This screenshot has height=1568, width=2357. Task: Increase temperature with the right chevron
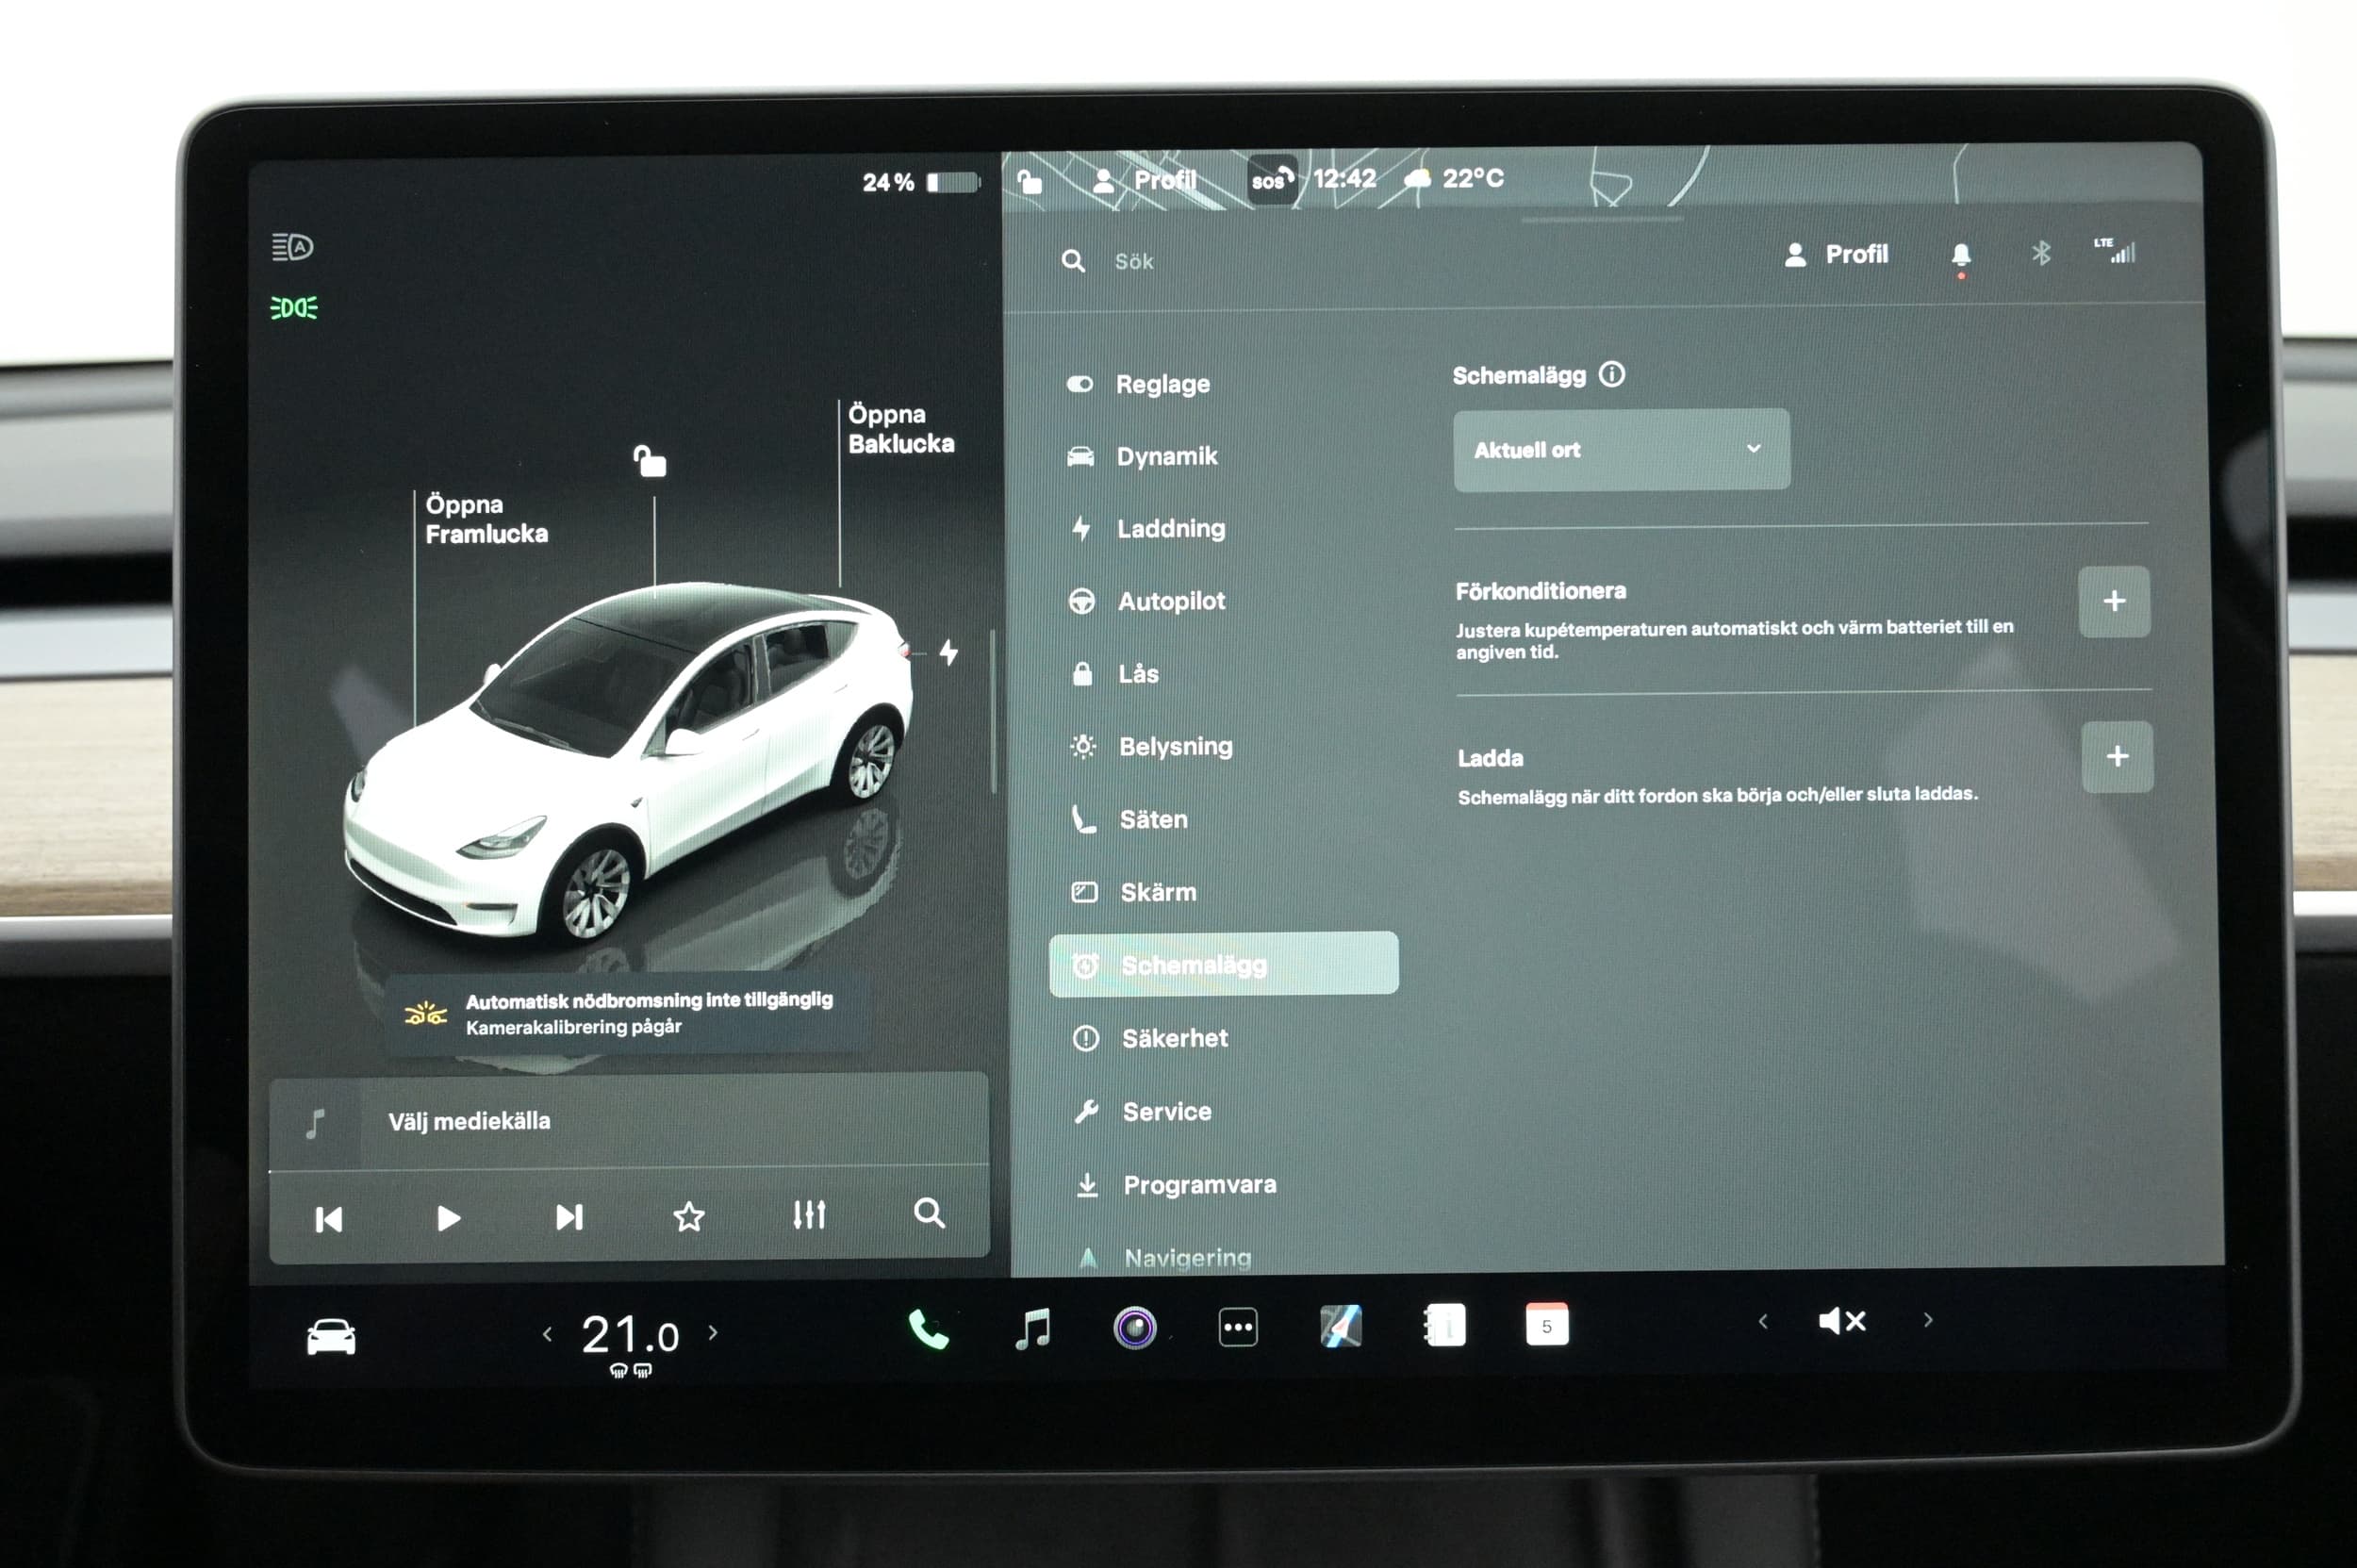point(713,1332)
